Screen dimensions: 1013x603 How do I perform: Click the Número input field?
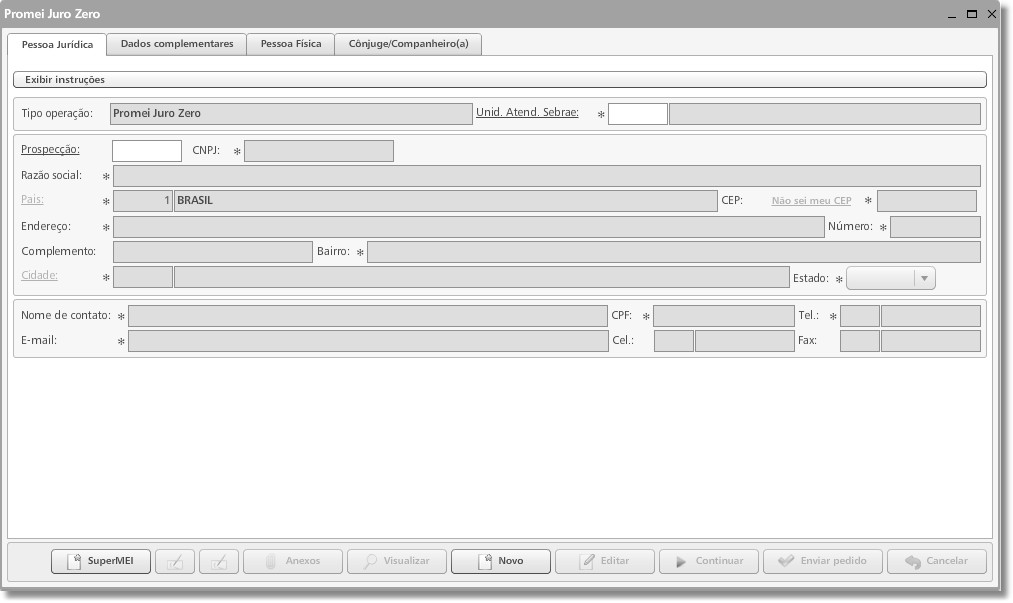pyautogui.click(x=935, y=227)
